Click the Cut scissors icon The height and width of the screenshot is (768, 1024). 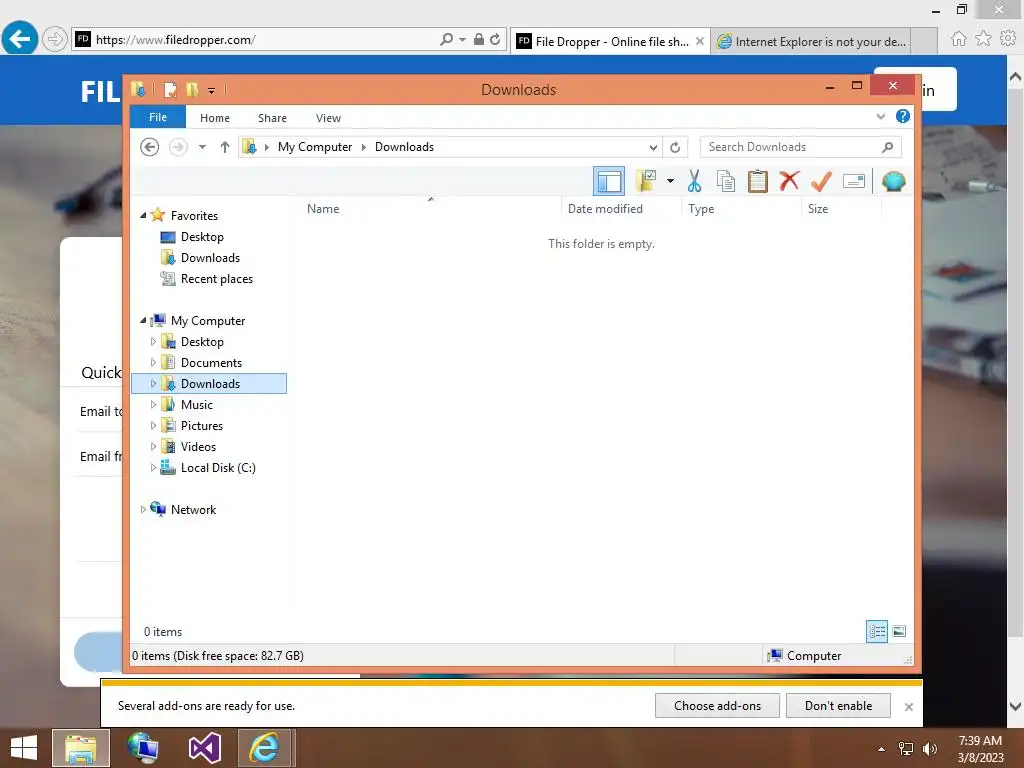point(694,181)
